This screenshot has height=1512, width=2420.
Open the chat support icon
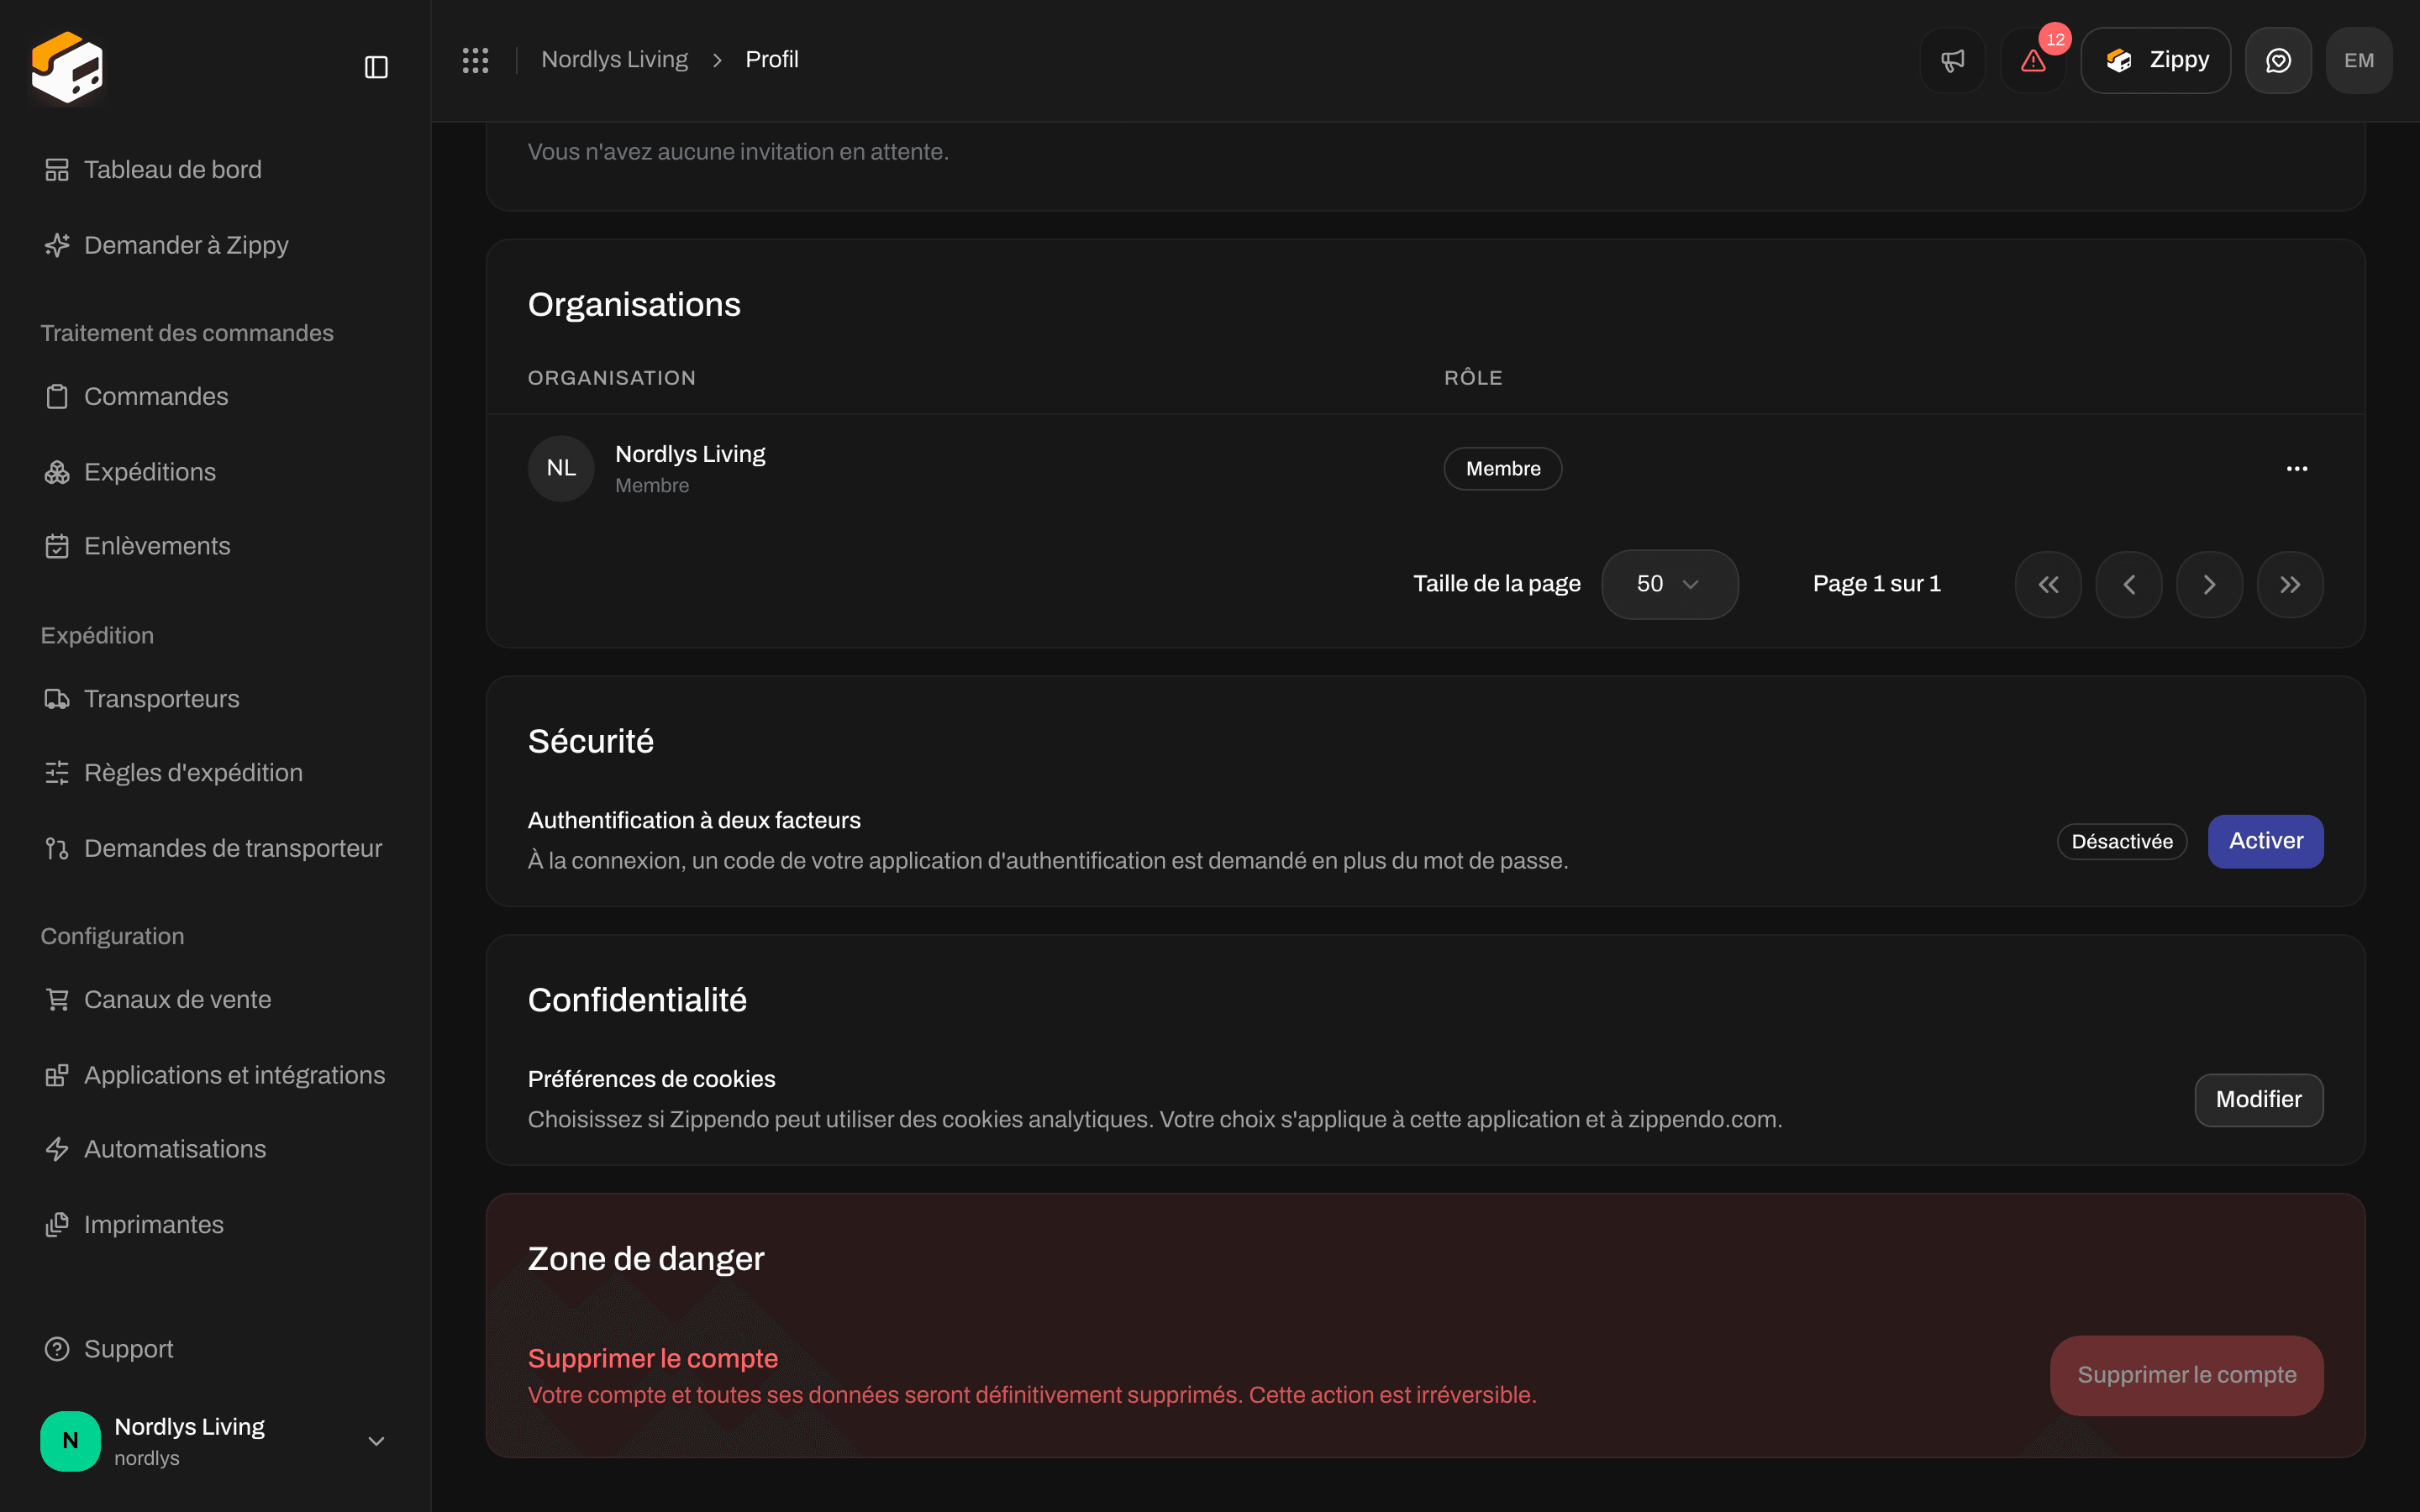[2278, 60]
